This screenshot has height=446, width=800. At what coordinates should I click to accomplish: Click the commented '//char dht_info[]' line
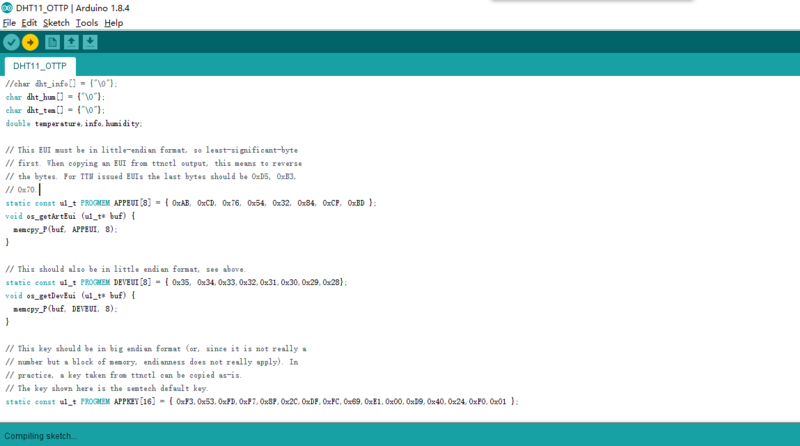point(61,84)
